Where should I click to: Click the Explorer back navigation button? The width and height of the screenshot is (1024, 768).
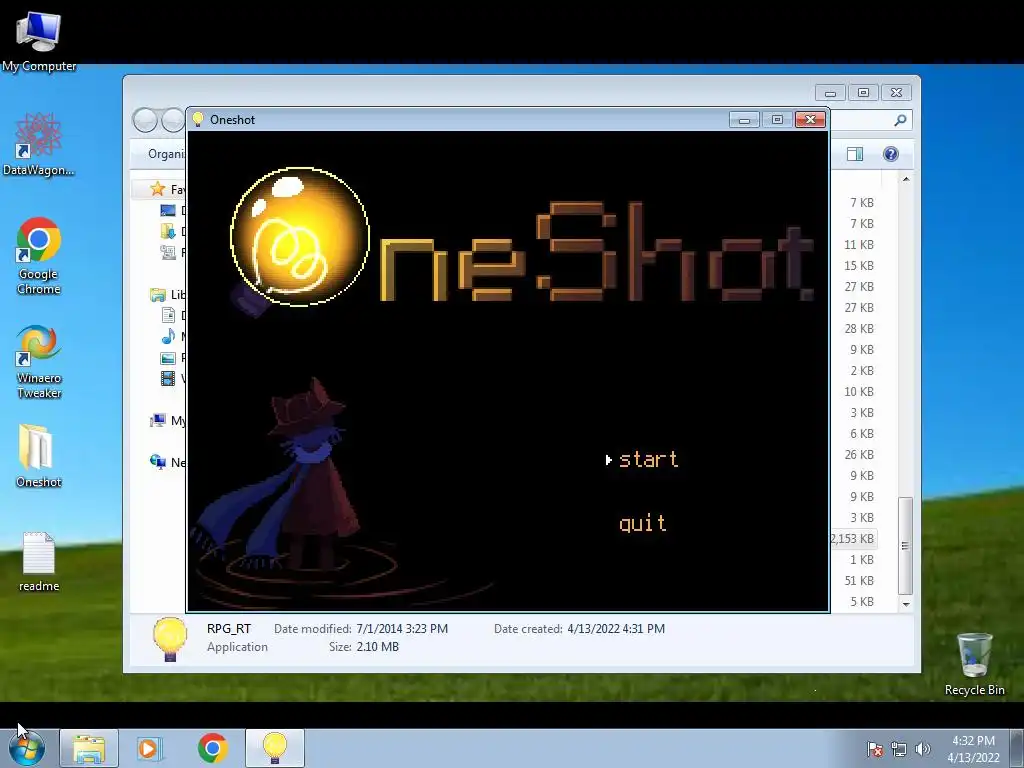(145, 120)
